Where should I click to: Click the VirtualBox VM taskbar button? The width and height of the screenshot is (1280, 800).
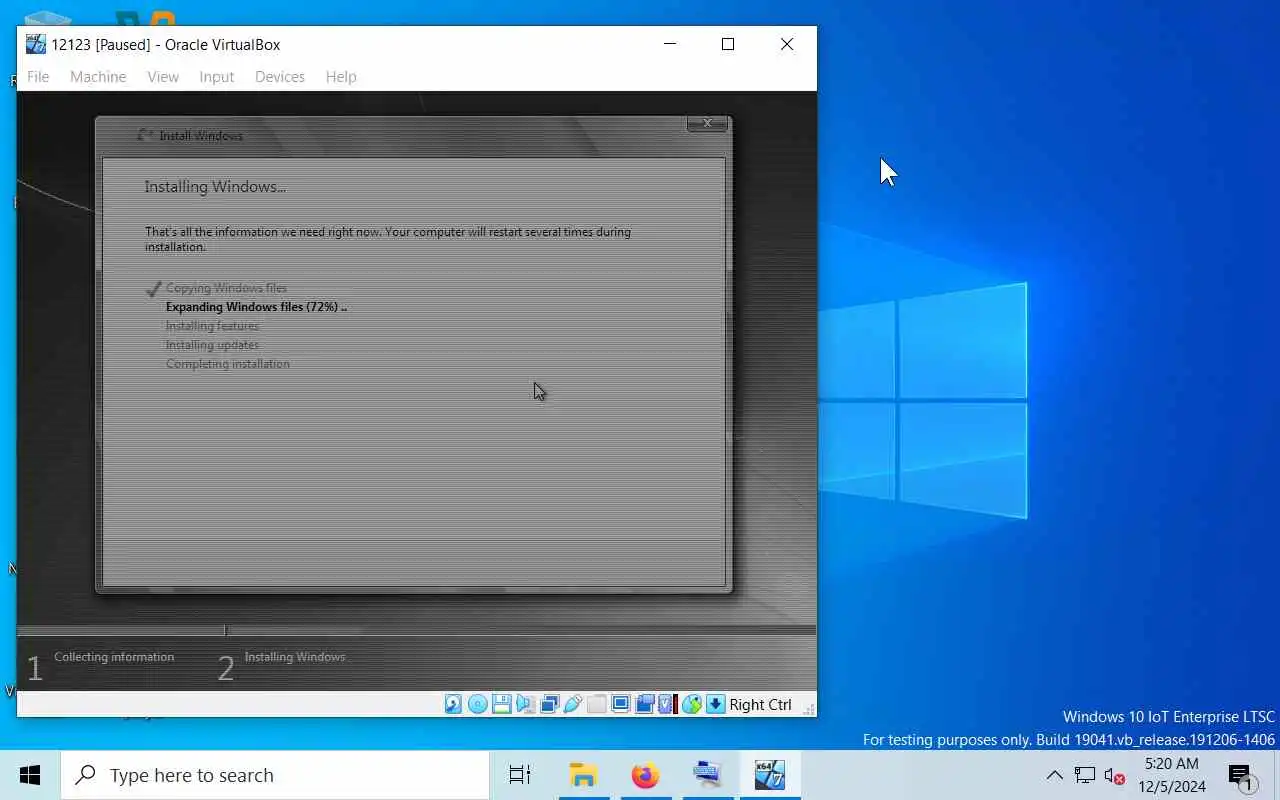point(770,775)
